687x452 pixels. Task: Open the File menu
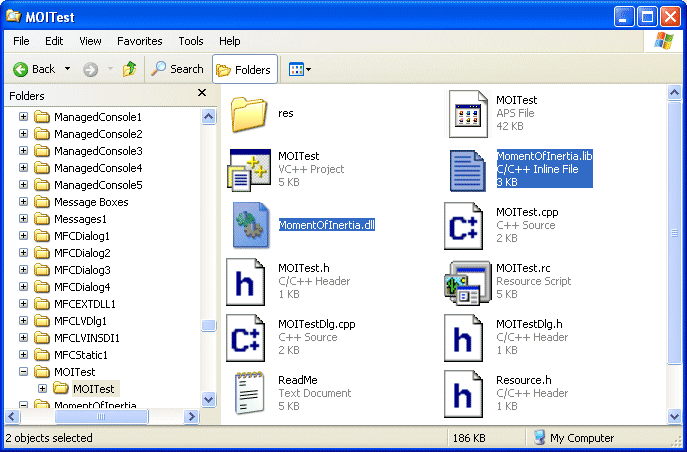21,41
